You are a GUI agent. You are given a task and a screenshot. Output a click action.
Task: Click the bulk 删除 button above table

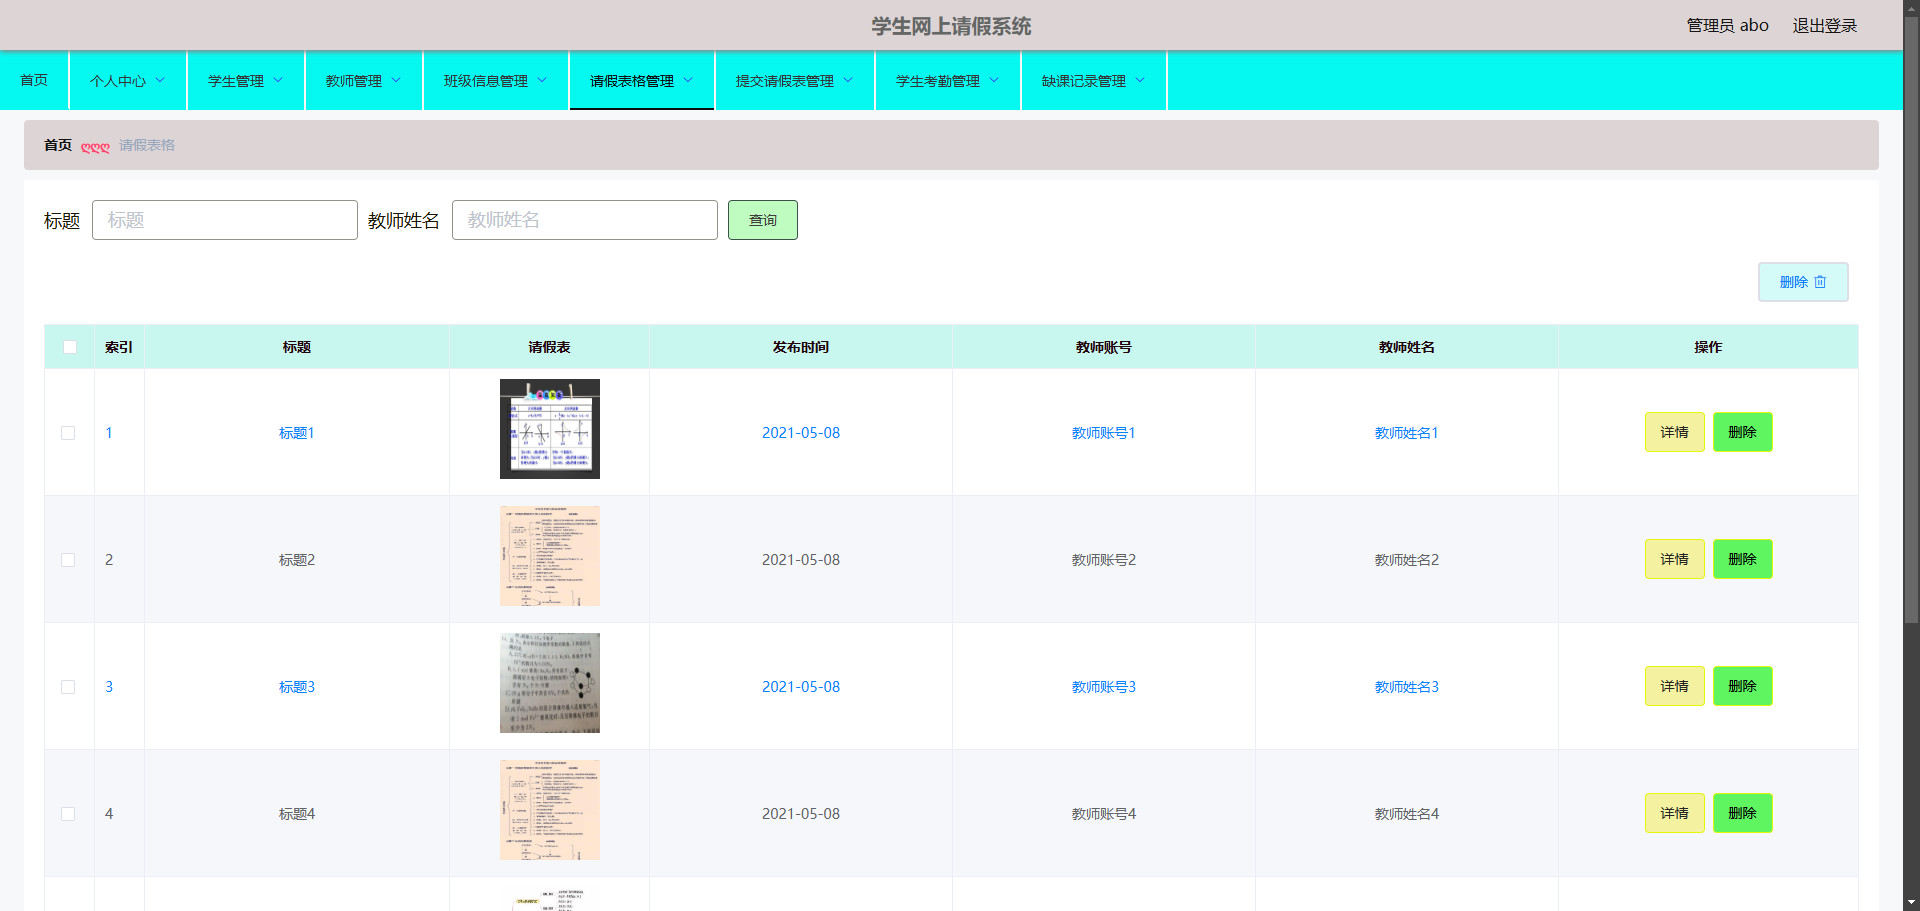point(1803,282)
